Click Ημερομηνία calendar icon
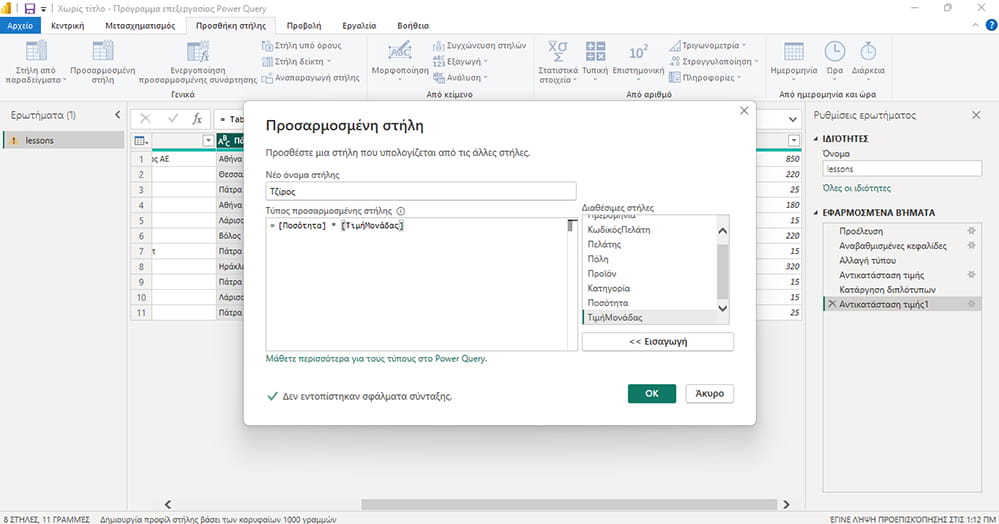999x524 pixels. coord(793,51)
